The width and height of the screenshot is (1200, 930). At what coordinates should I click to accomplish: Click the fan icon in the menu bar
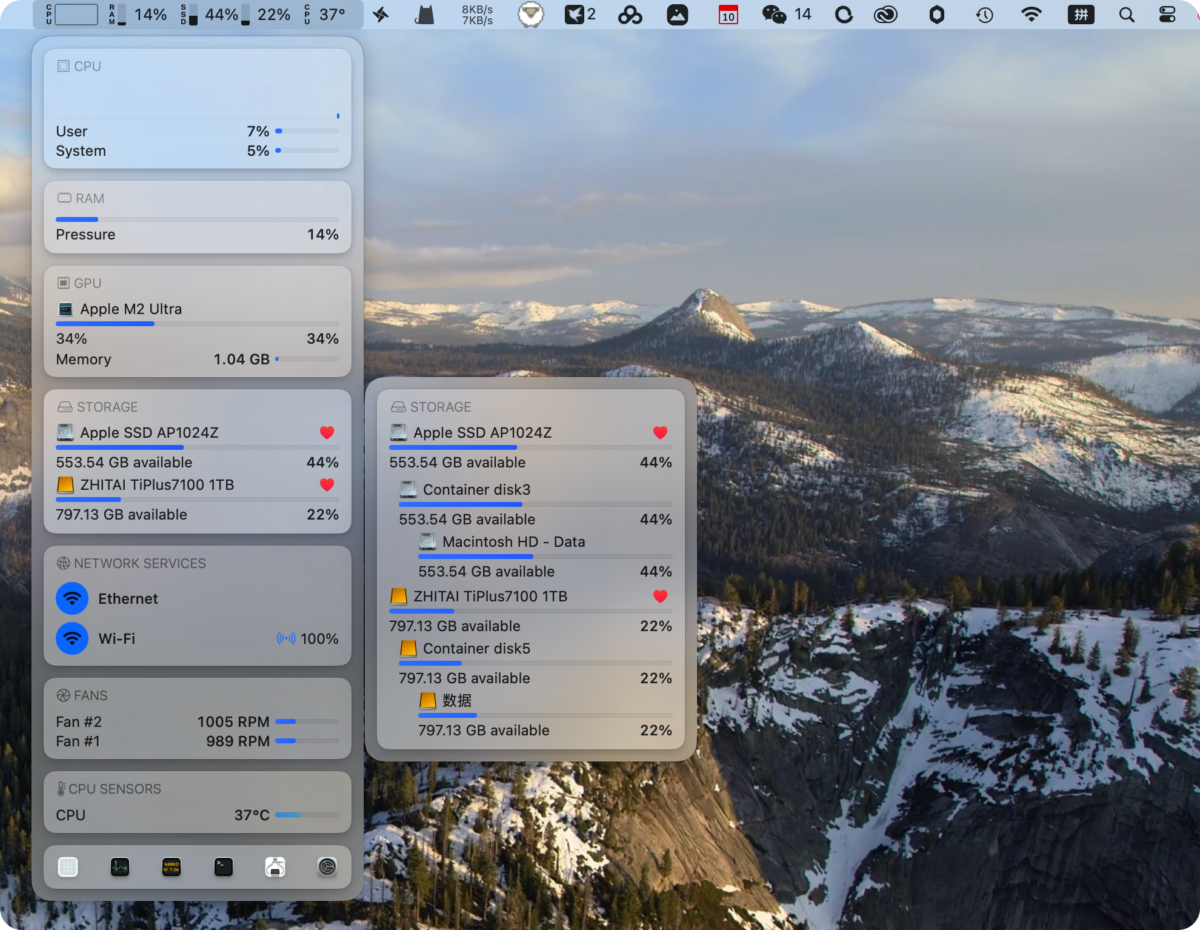381,15
